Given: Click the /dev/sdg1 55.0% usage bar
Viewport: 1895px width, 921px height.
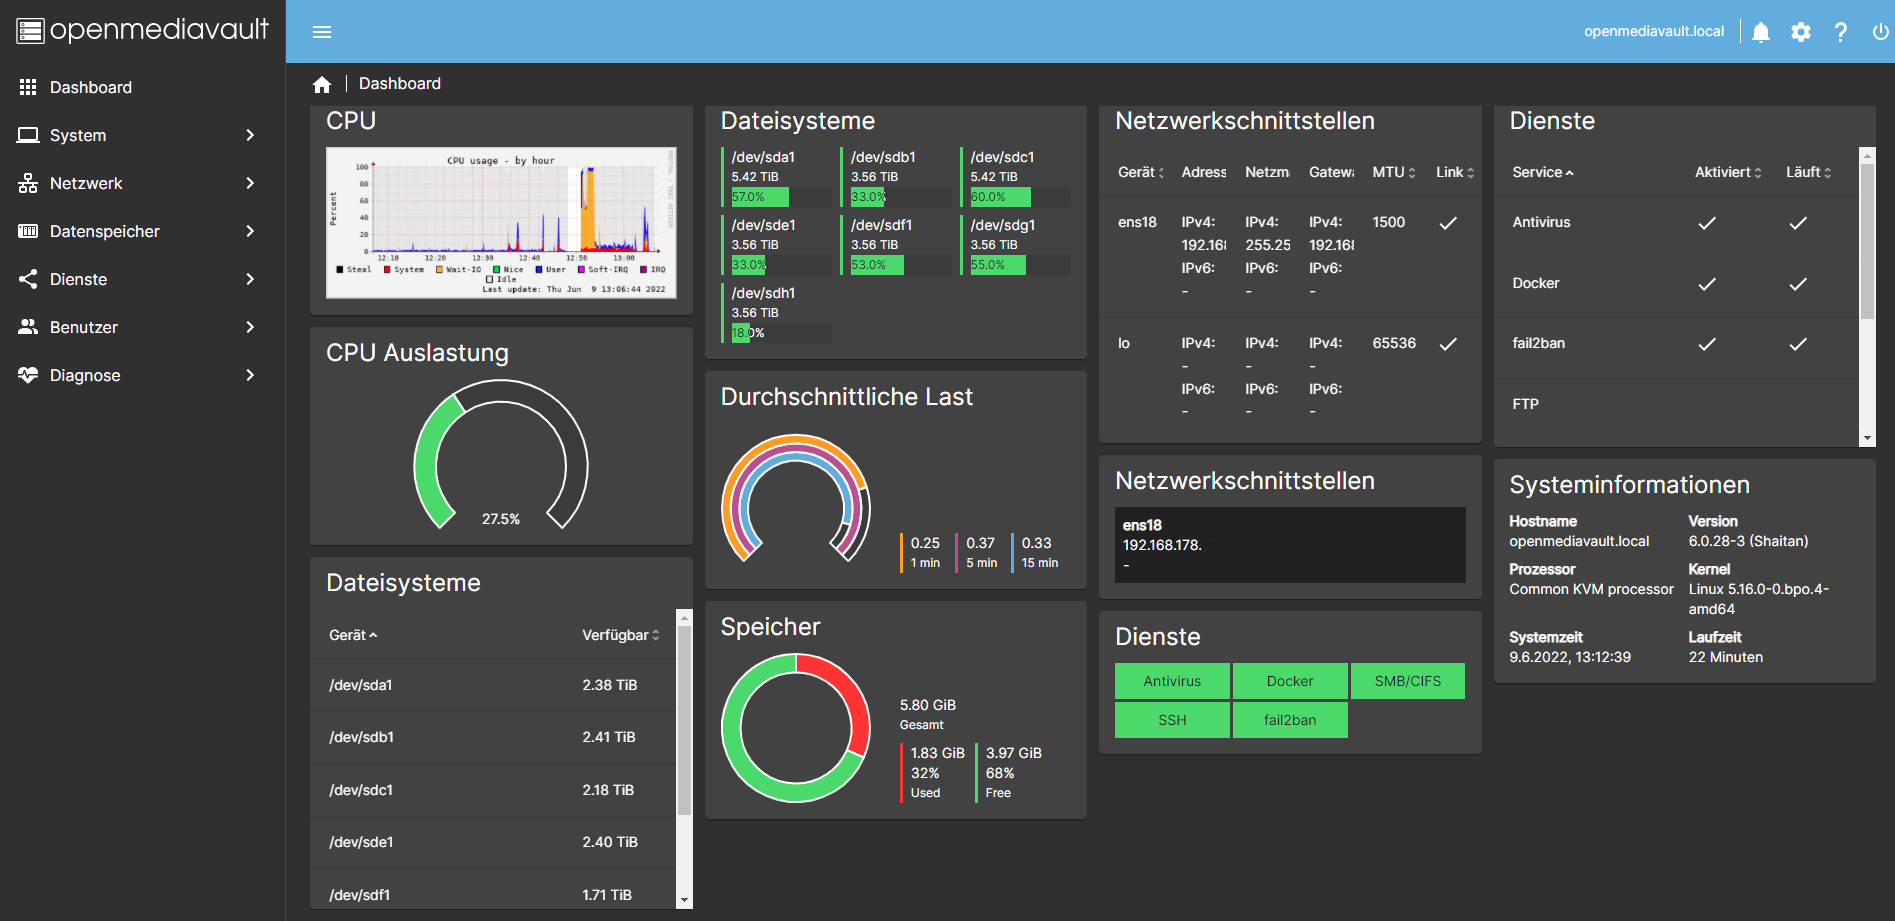Looking at the screenshot, I should tap(1020, 265).
